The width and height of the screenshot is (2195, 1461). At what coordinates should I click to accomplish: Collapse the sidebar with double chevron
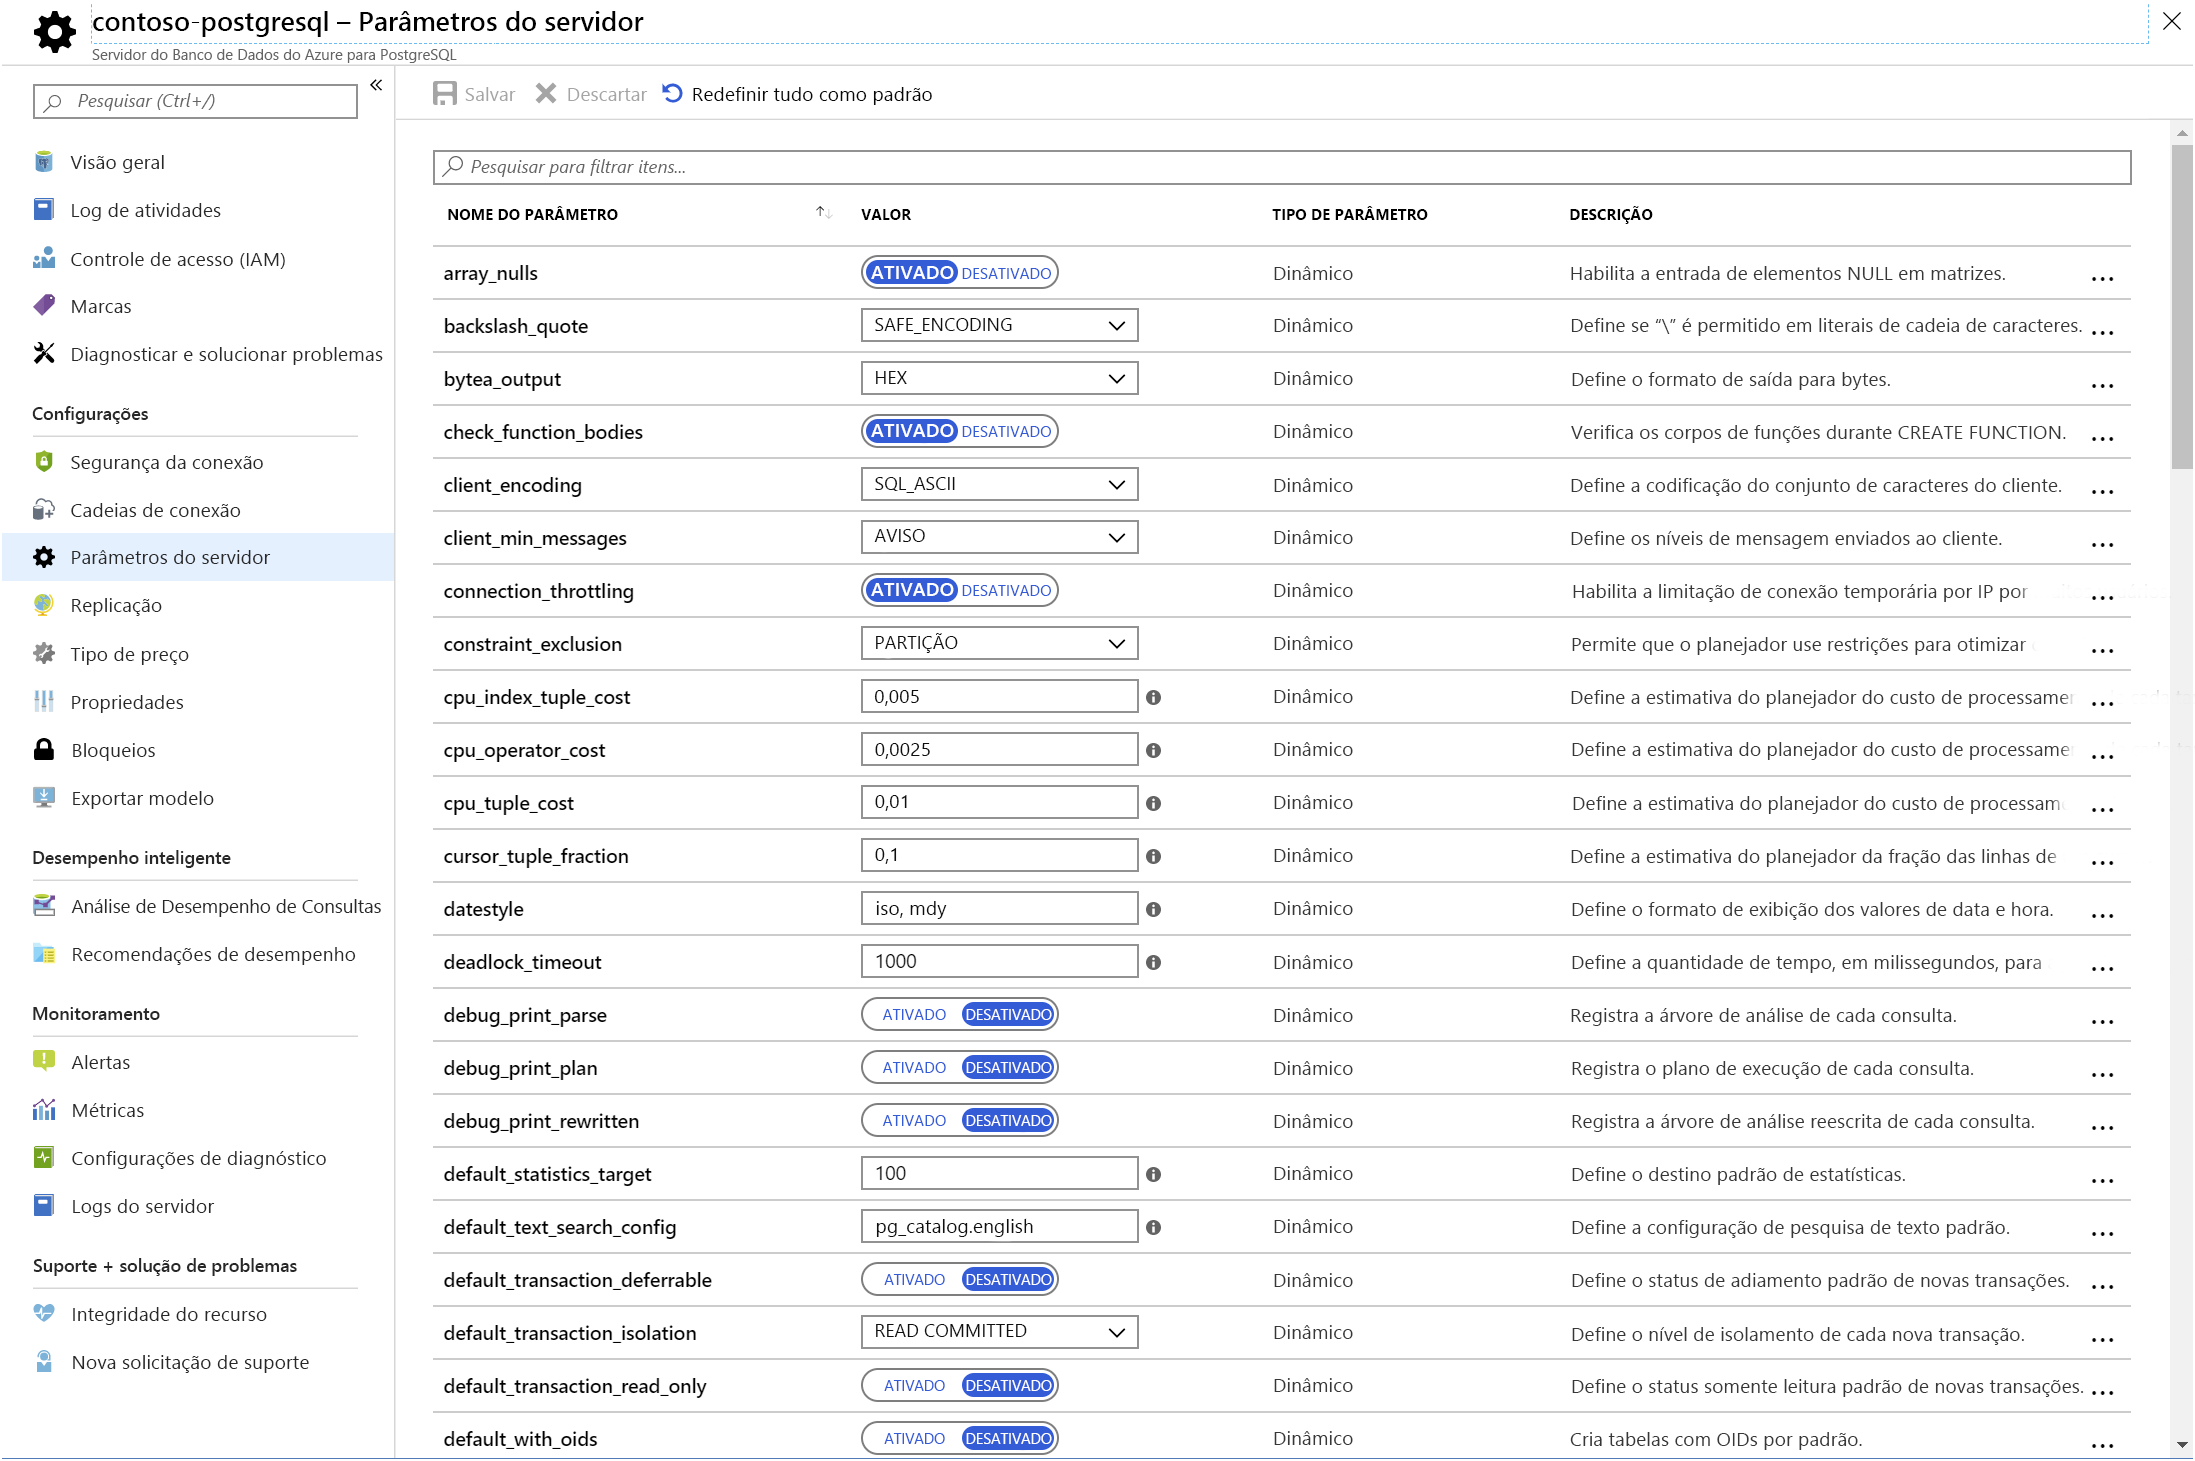(377, 86)
